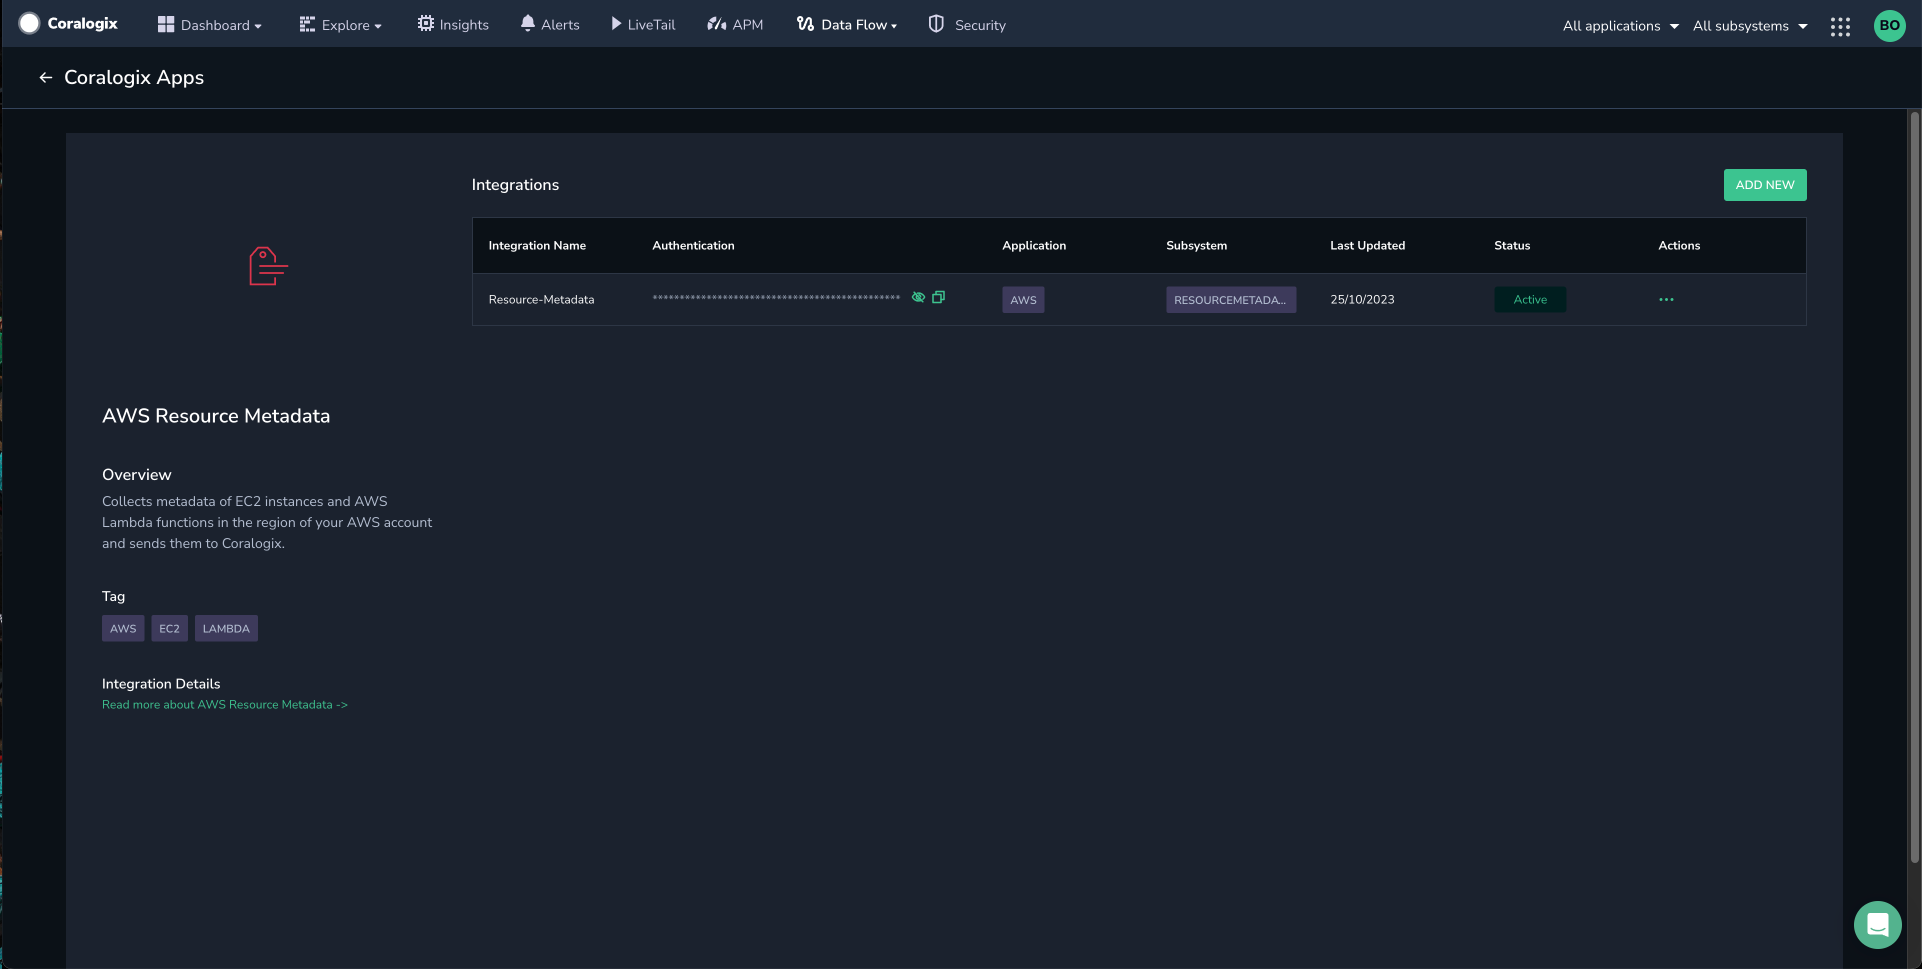Click the AWS application tag in table
This screenshot has width=1922, height=969.
point(1023,300)
